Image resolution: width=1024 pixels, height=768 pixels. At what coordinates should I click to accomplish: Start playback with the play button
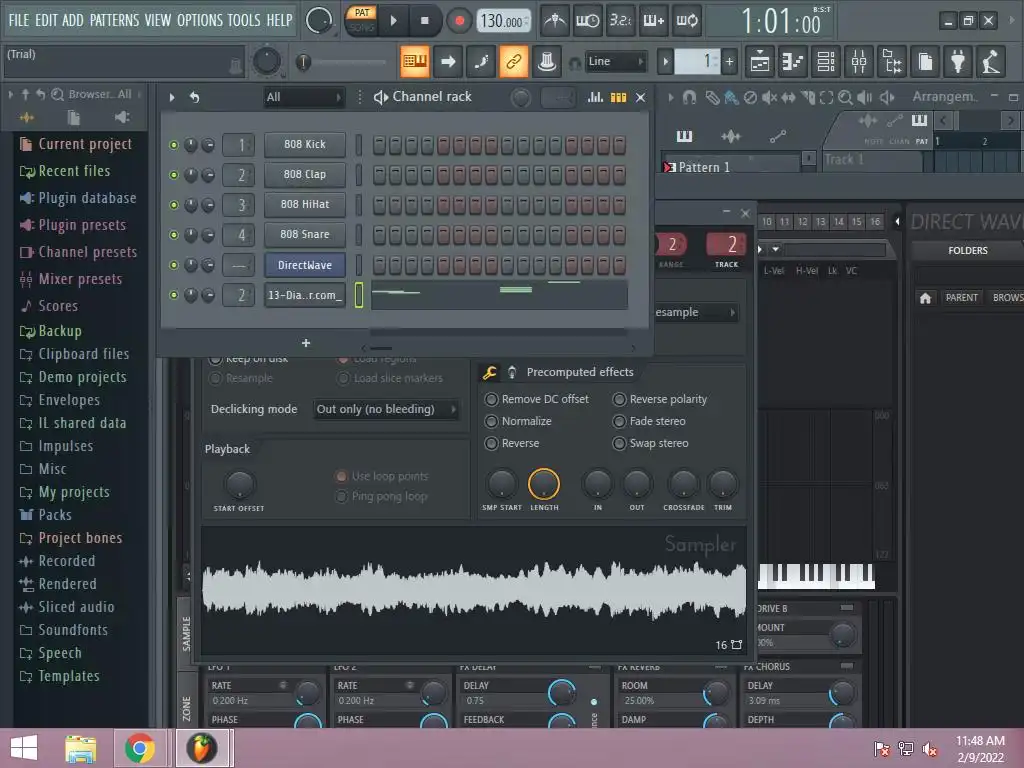tap(393, 21)
